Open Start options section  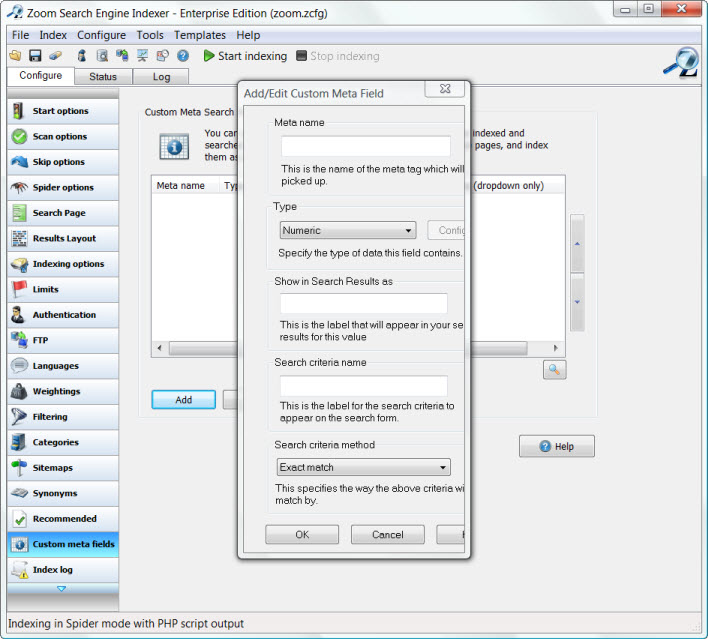tap(63, 111)
